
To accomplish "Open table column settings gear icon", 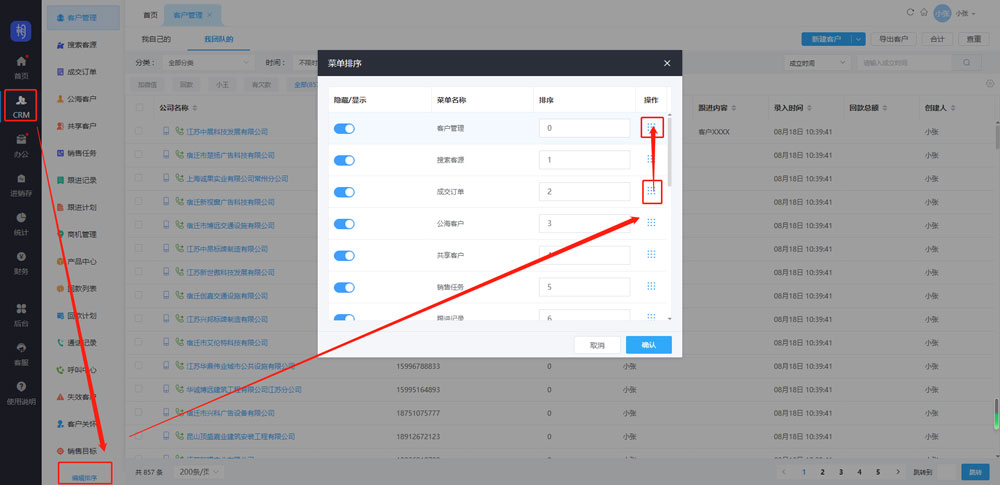I will [990, 84].
